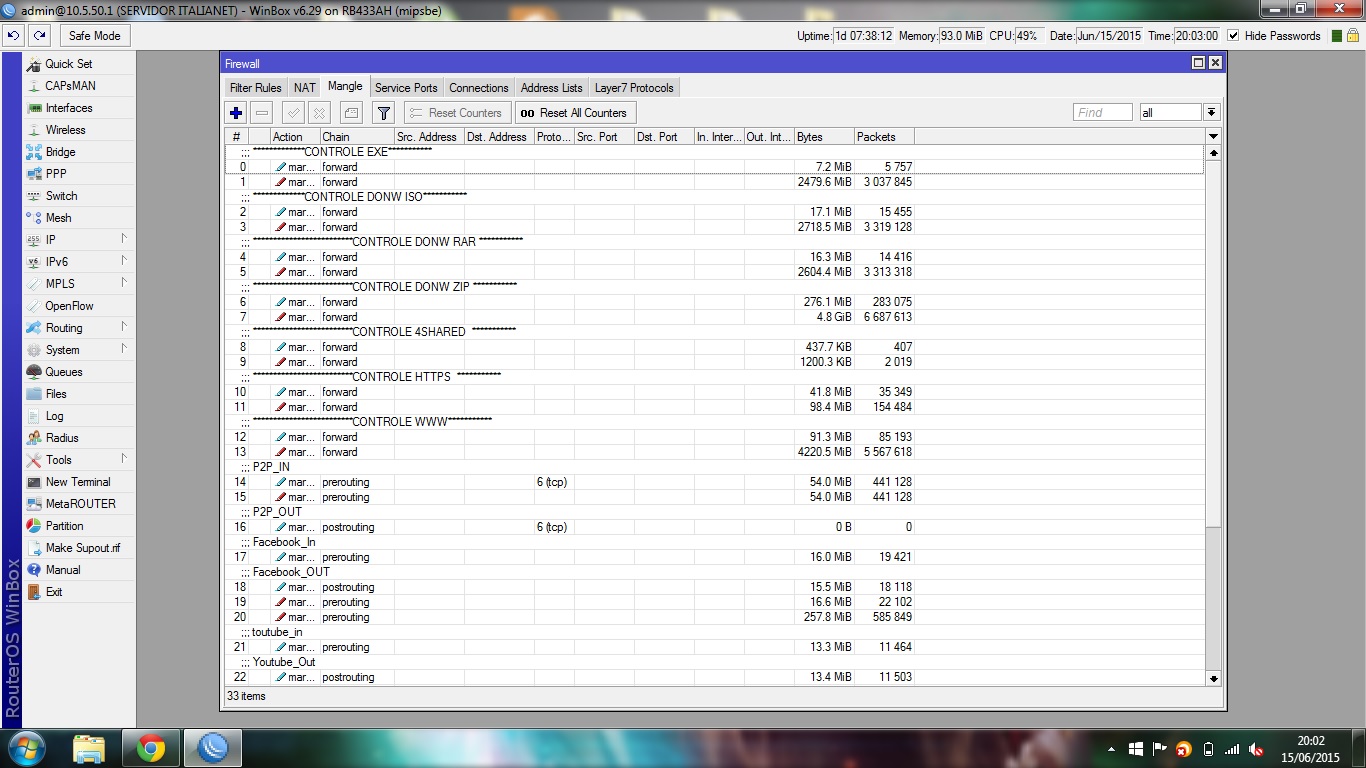The width and height of the screenshot is (1366, 768).
Task: Click the Reset Counters button
Action: 456,113
